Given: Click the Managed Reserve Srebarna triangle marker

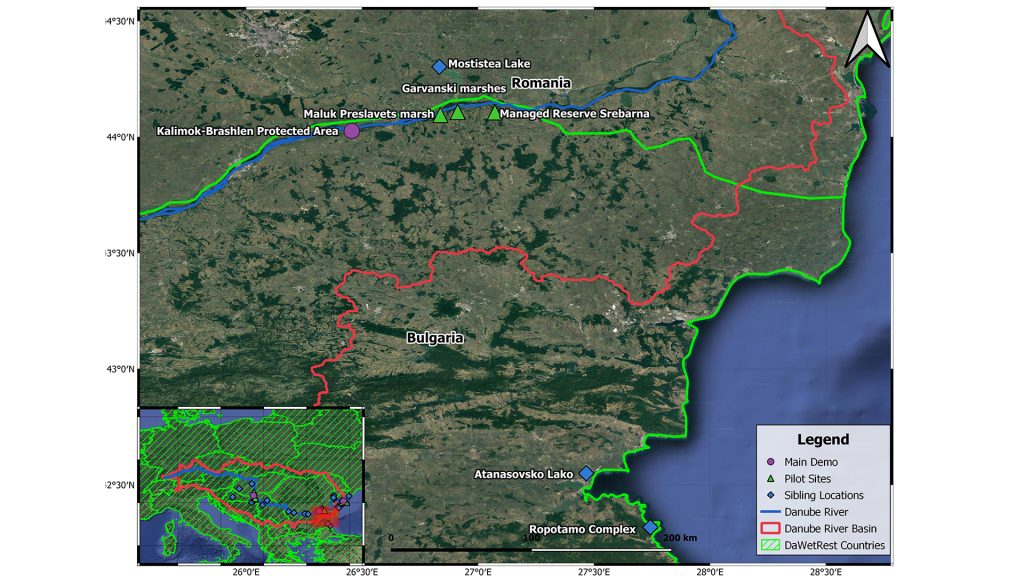Looking at the screenshot, I should tap(494, 113).
